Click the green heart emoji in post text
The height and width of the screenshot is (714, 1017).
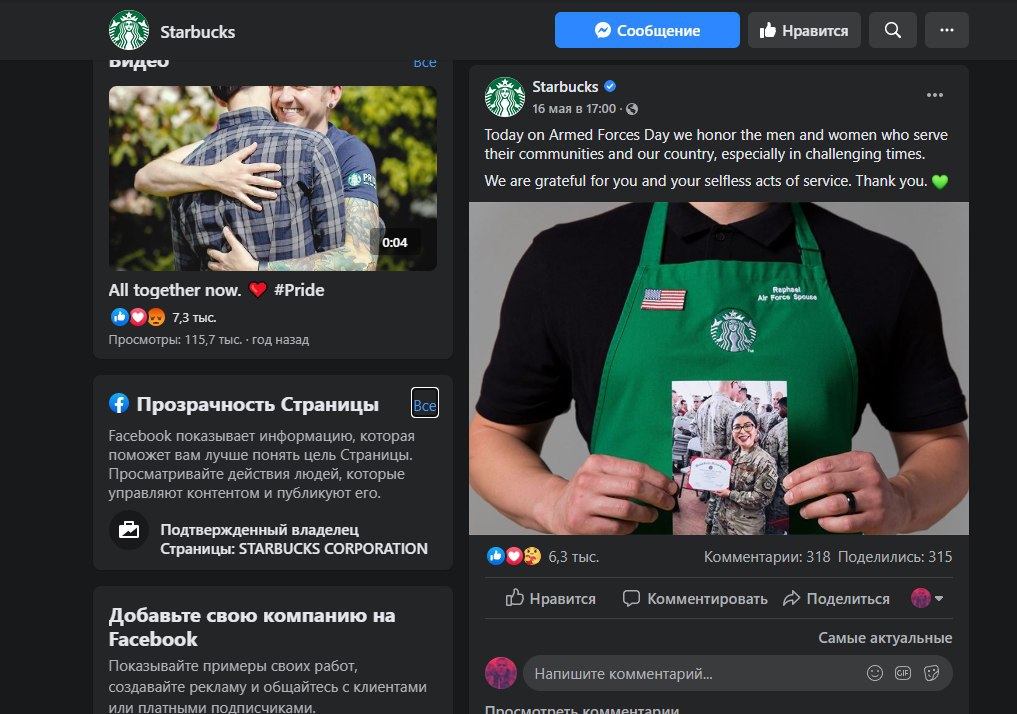[x=940, y=182]
